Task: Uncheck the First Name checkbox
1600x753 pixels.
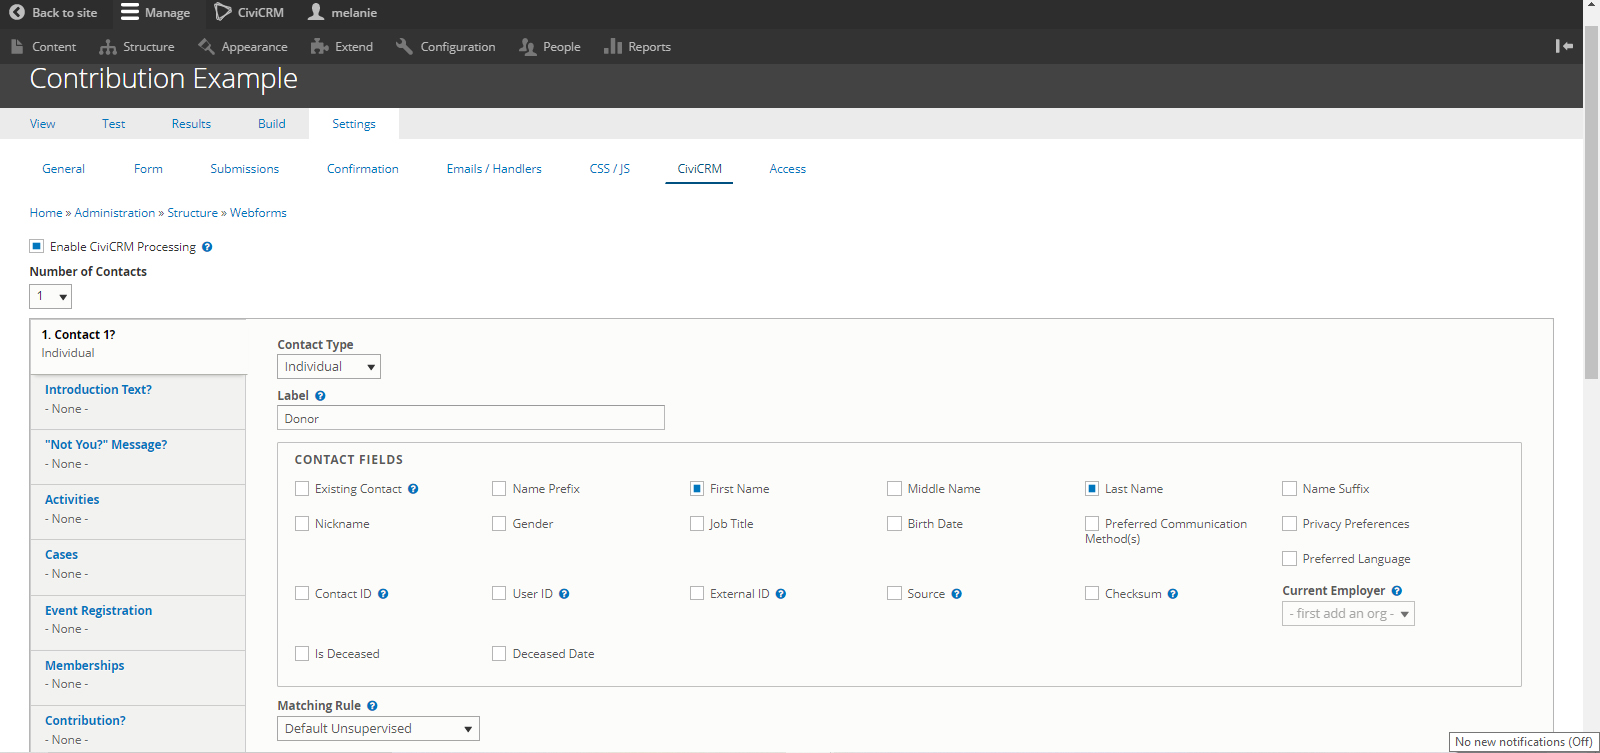Action: pos(697,489)
